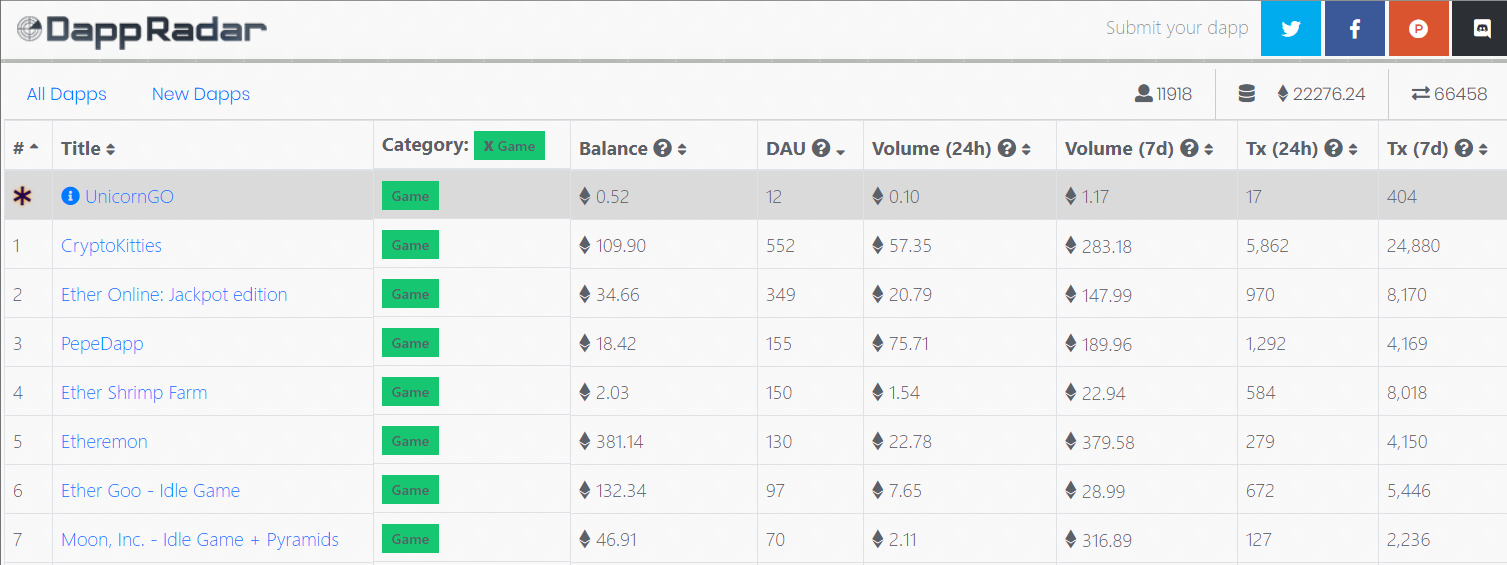Open the Etheremon dapp page

click(104, 441)
